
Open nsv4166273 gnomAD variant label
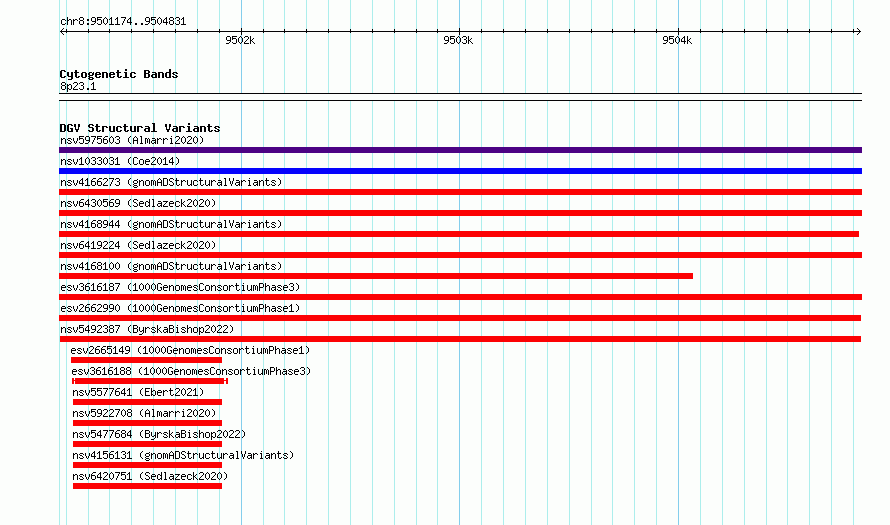pyautogui.click(x=171, y=182)
